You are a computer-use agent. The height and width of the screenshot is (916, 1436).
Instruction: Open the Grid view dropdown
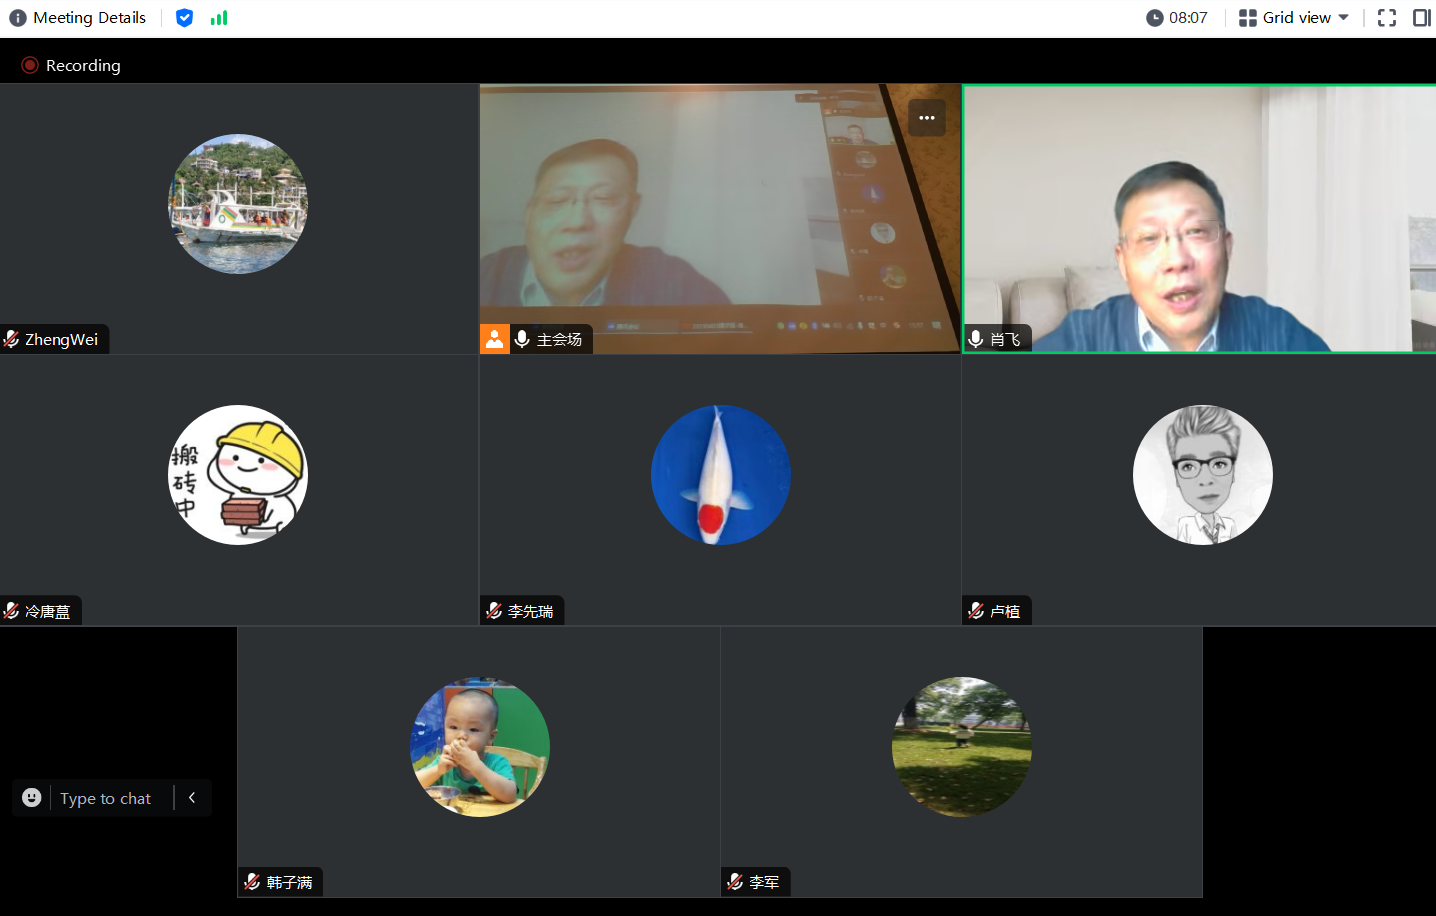click(x=1295, y=18)
